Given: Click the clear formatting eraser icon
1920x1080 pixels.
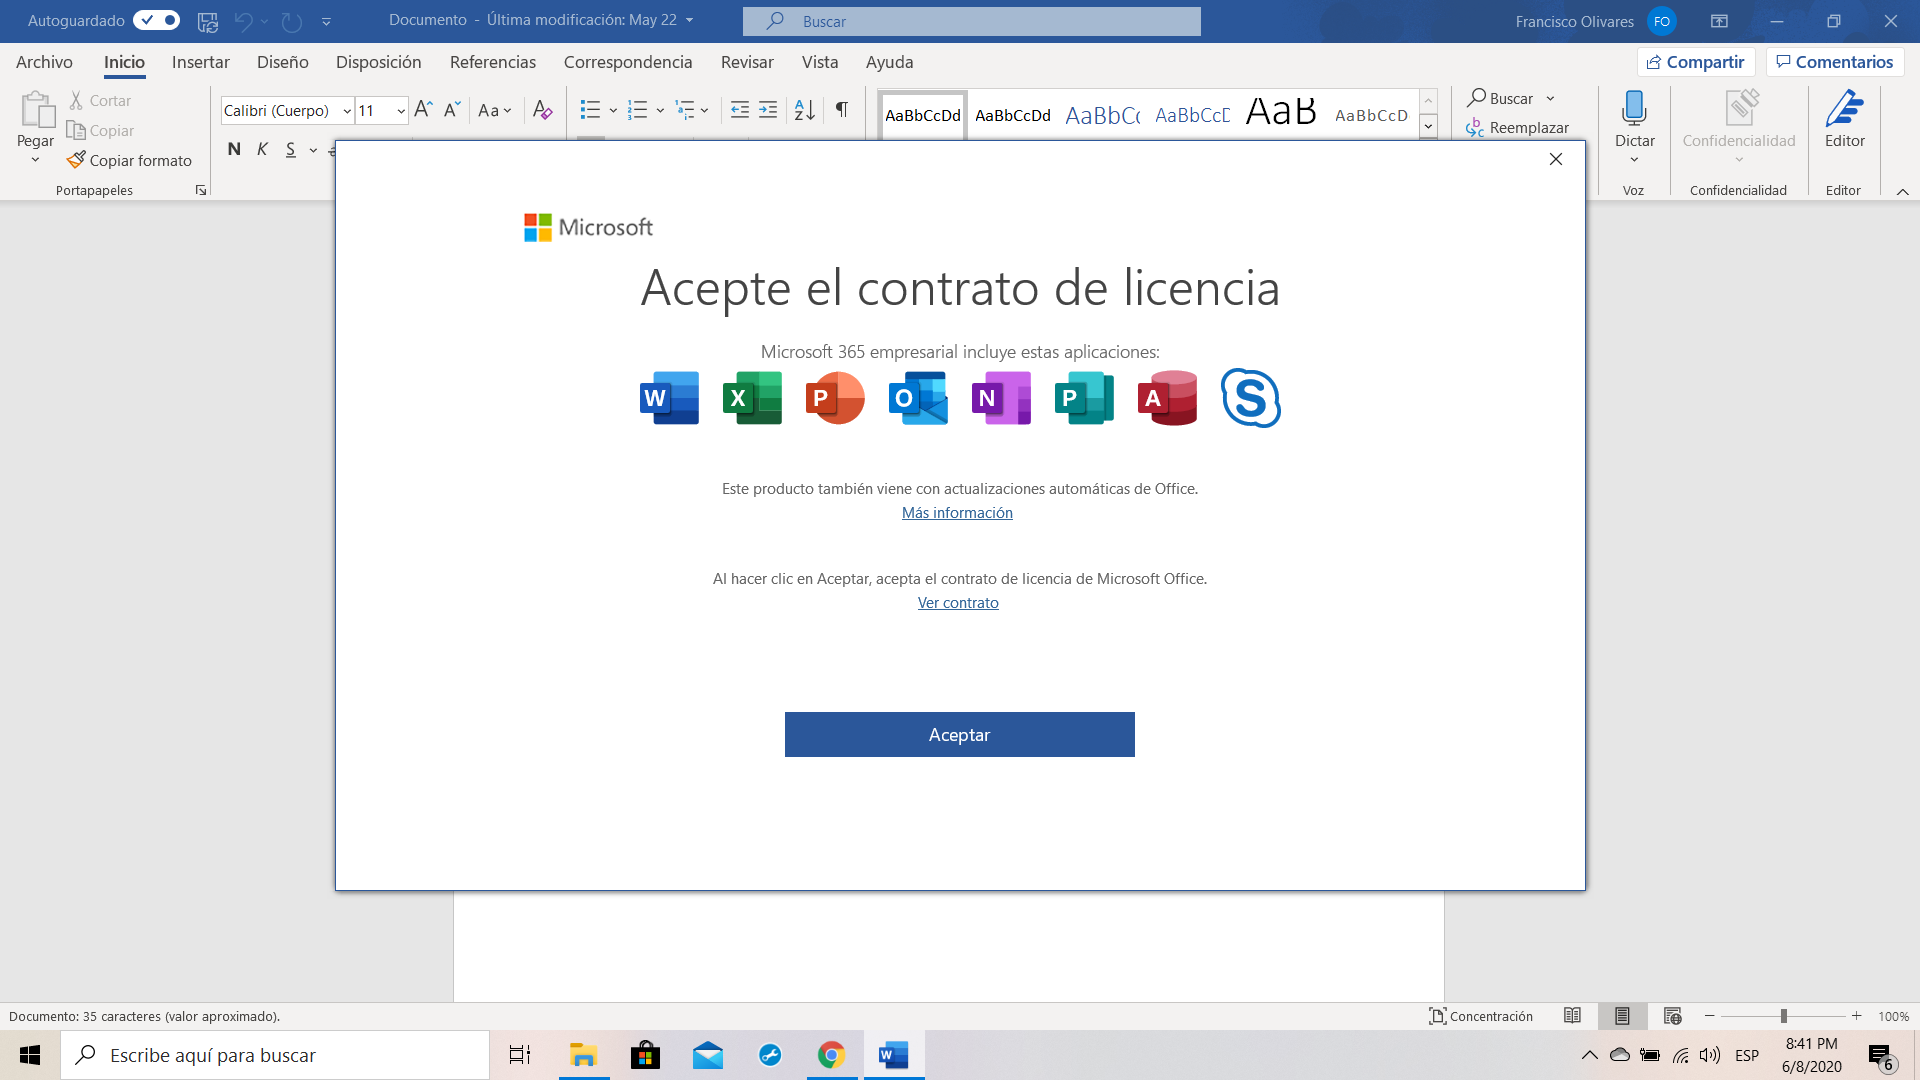Looking at the screenshot, I should coord(542,110).
